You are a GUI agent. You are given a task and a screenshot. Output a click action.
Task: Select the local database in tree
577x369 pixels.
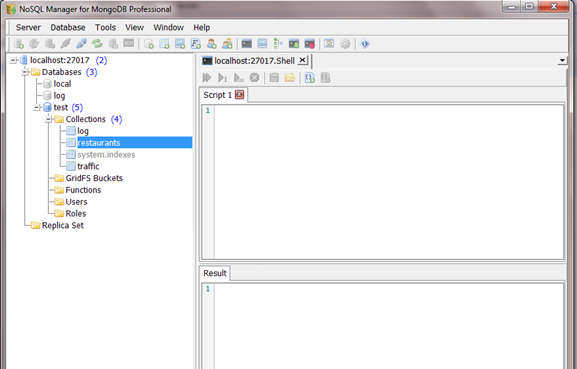click(x=62, y=84)
